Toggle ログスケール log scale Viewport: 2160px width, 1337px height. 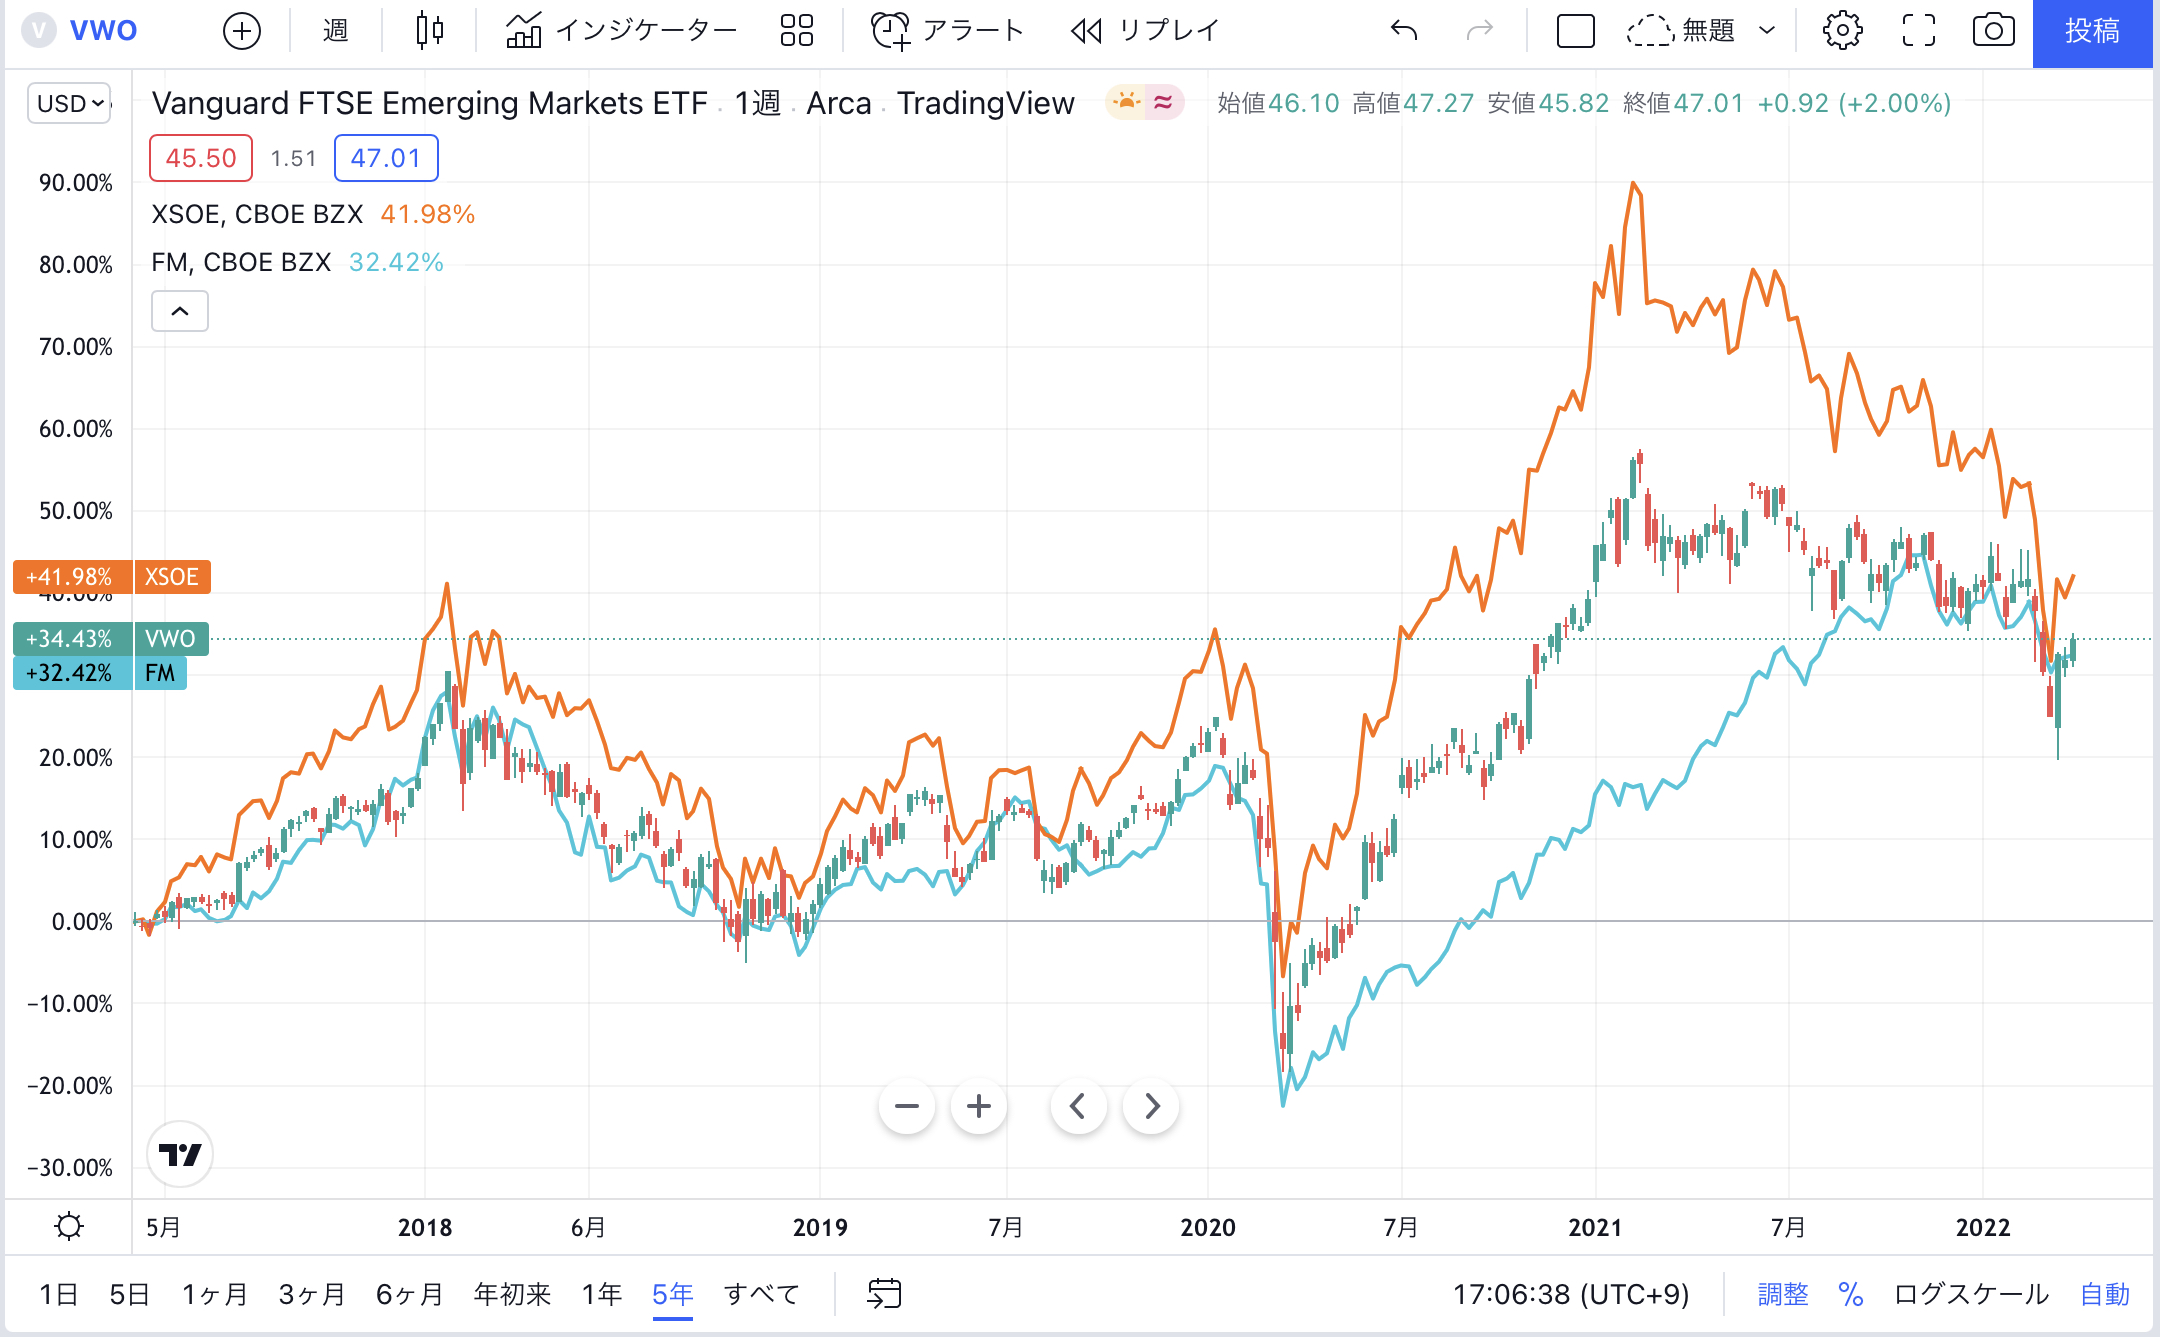coord(1971,1295)
